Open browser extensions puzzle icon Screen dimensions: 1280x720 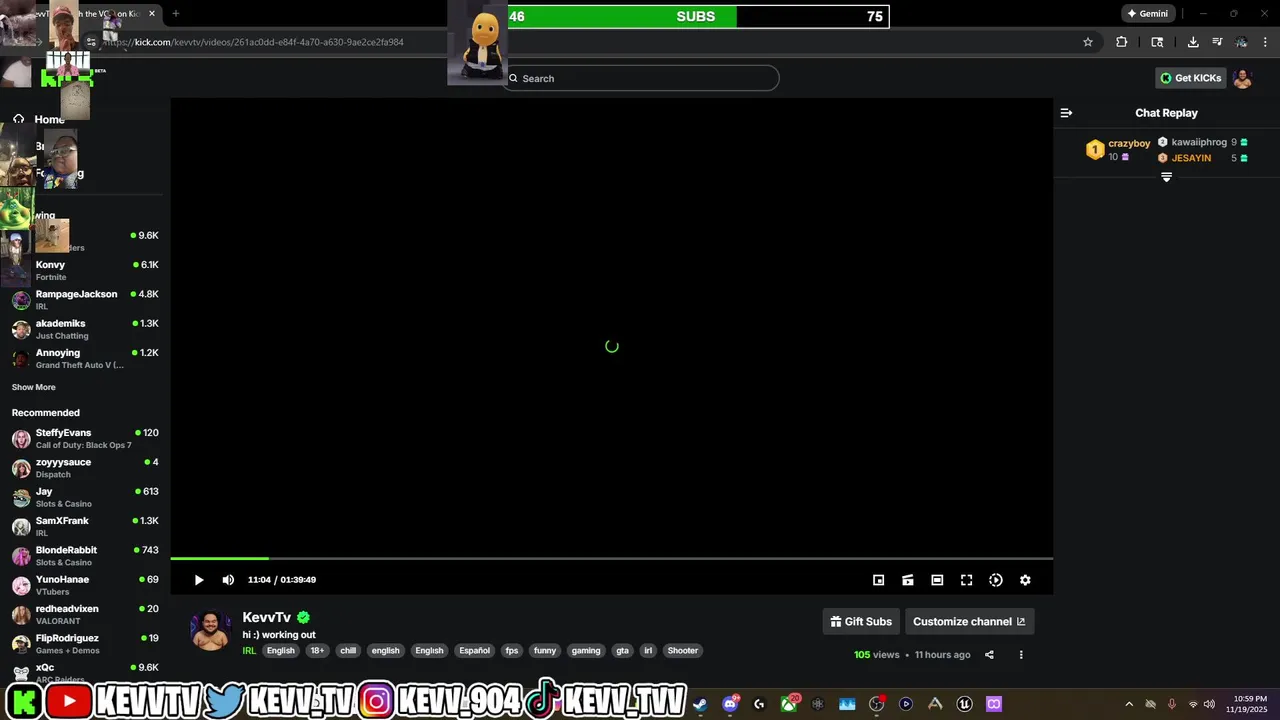pyautogui.click(x=1121, y=42)
